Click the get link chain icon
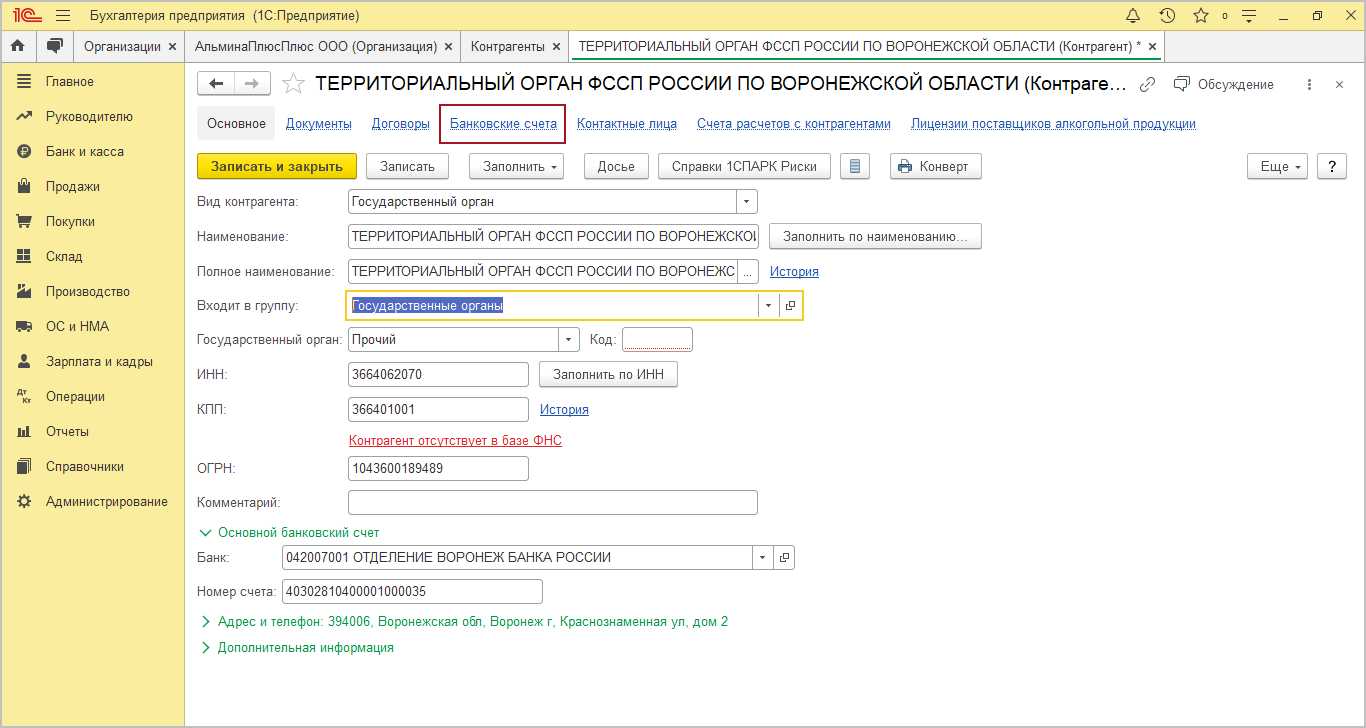The height and width of the screenshot is (728, 1366). click(1149, 84)
